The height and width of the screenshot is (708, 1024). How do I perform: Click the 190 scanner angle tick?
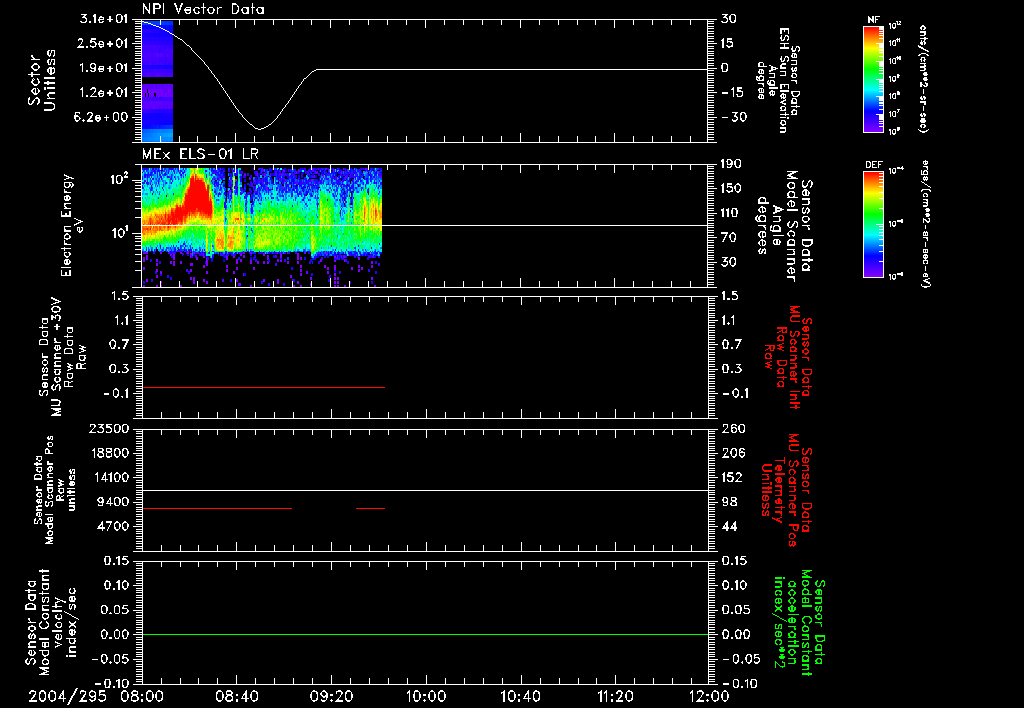click(x=731, y=164)
